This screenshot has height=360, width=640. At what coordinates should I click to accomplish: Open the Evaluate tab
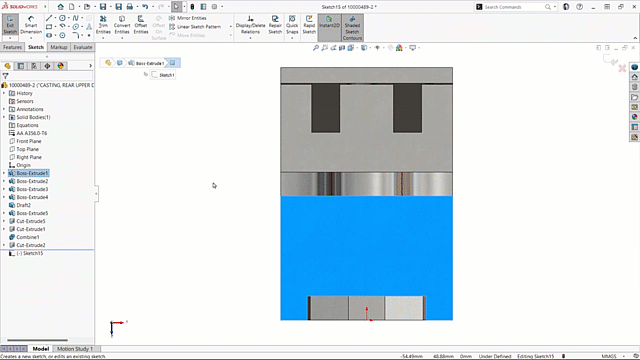tap(82, 47)
